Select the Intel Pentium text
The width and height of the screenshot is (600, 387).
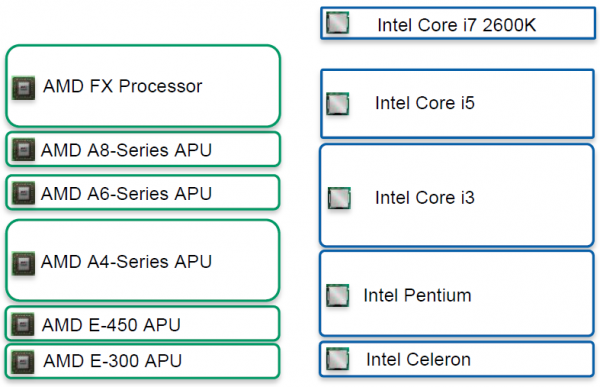click(417, 296)
